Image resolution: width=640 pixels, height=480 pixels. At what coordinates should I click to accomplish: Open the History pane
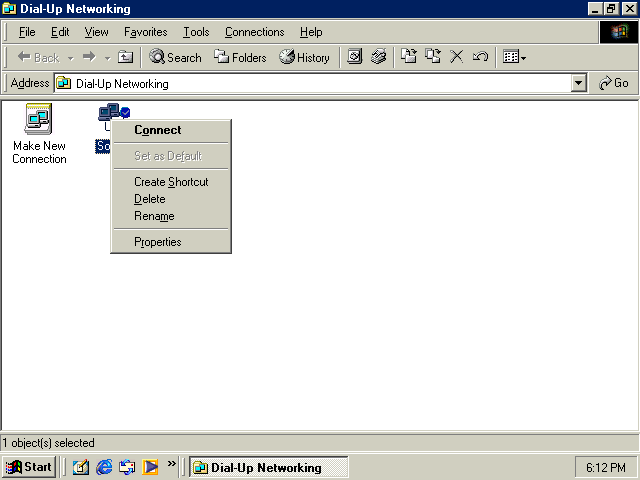(304, 58)
